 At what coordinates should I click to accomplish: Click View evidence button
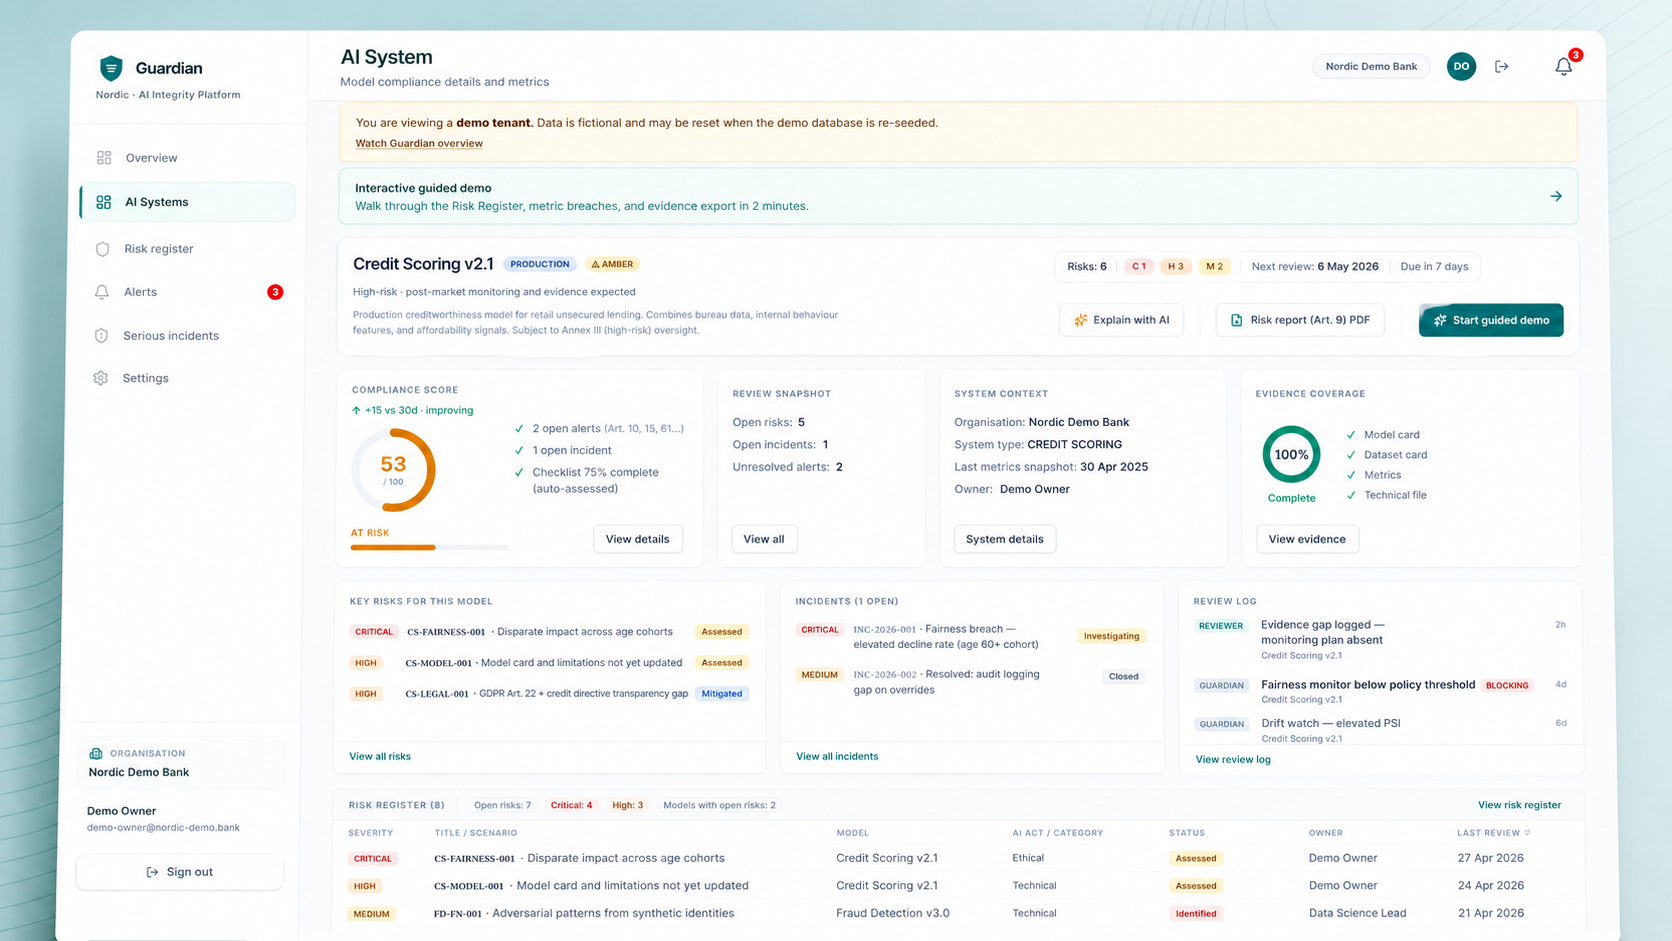(x=1307, y=539)
